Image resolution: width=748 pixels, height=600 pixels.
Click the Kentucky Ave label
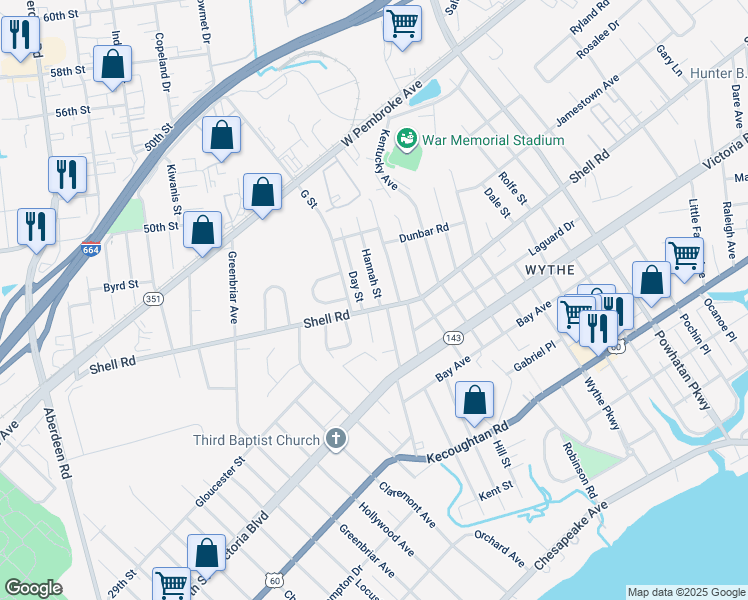pos(386,159)
